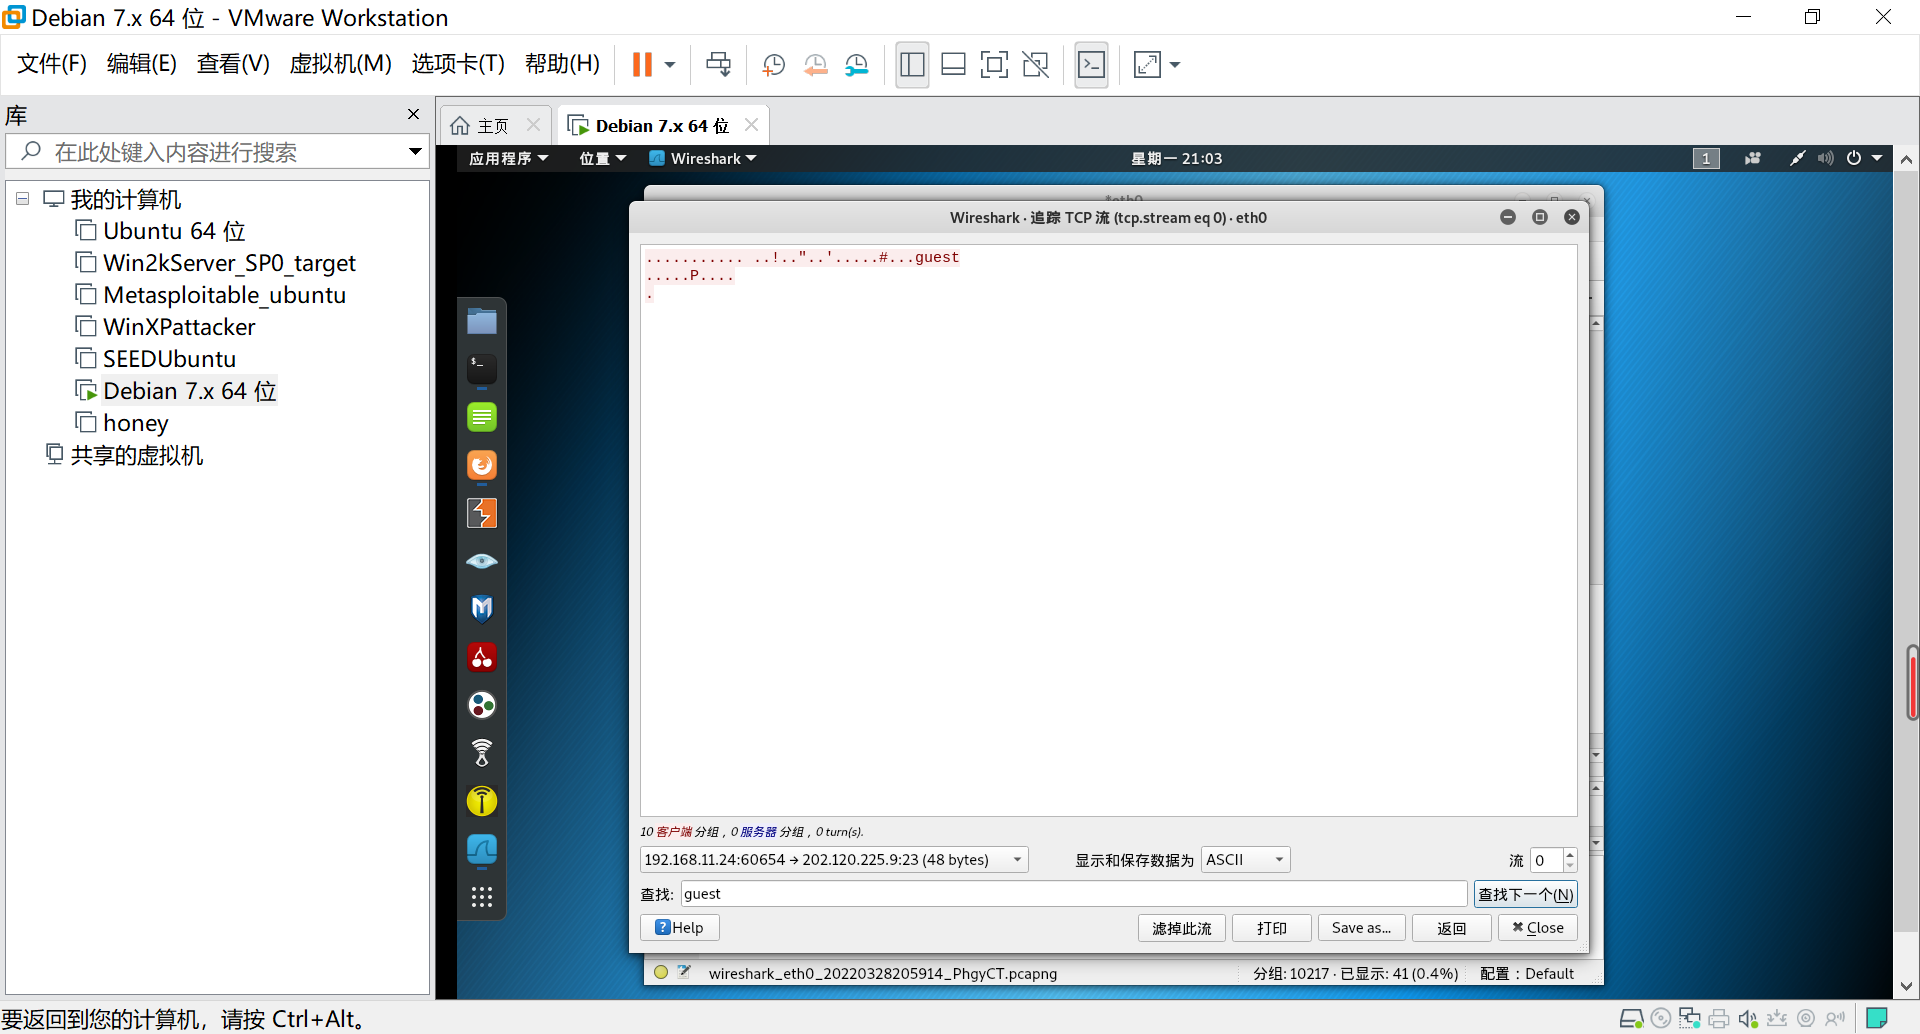Toggle the library sidebar view button

[x=912, y=65]
